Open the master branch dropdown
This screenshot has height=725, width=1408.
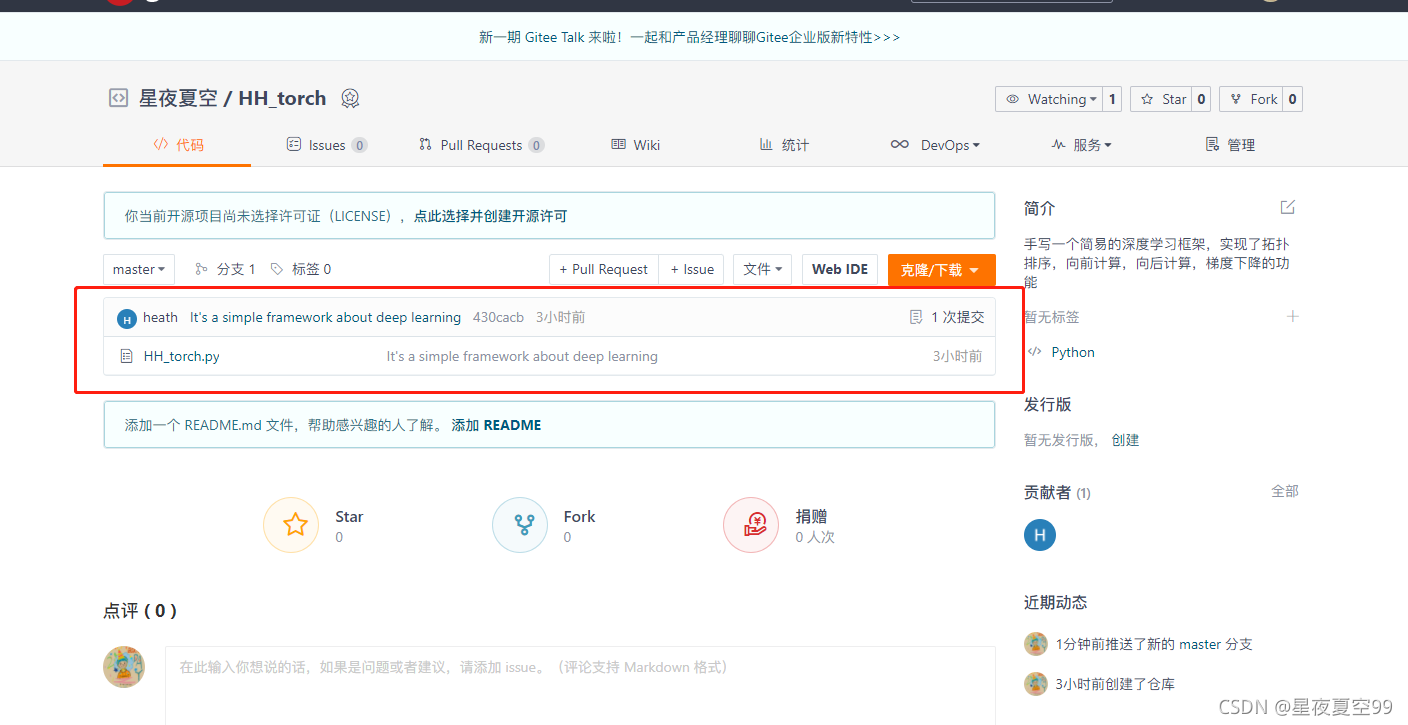139,269
